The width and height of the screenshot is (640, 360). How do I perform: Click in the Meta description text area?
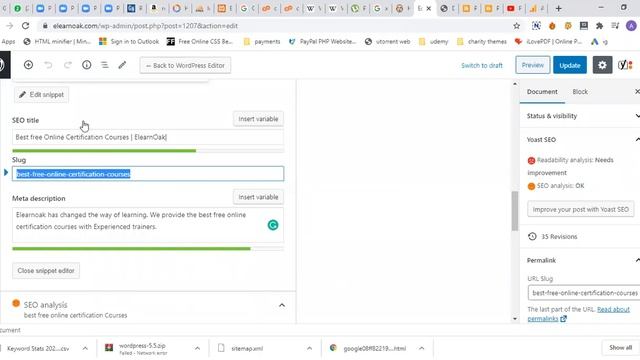tap(148, 225)
